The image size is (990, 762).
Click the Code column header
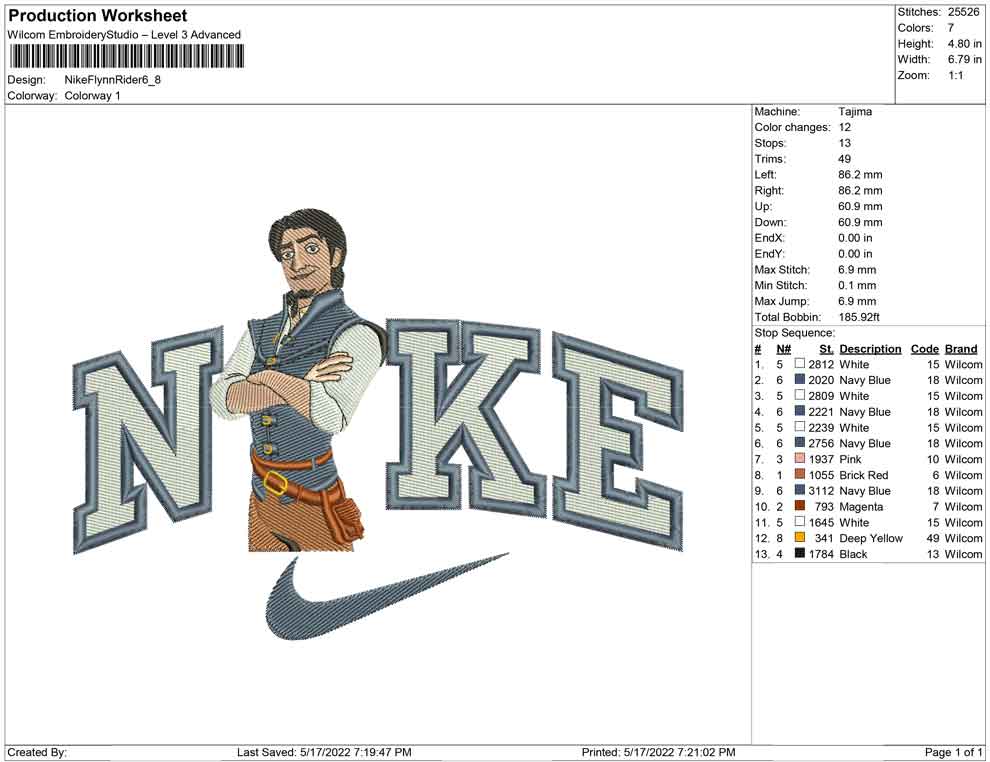coord(924,348)
